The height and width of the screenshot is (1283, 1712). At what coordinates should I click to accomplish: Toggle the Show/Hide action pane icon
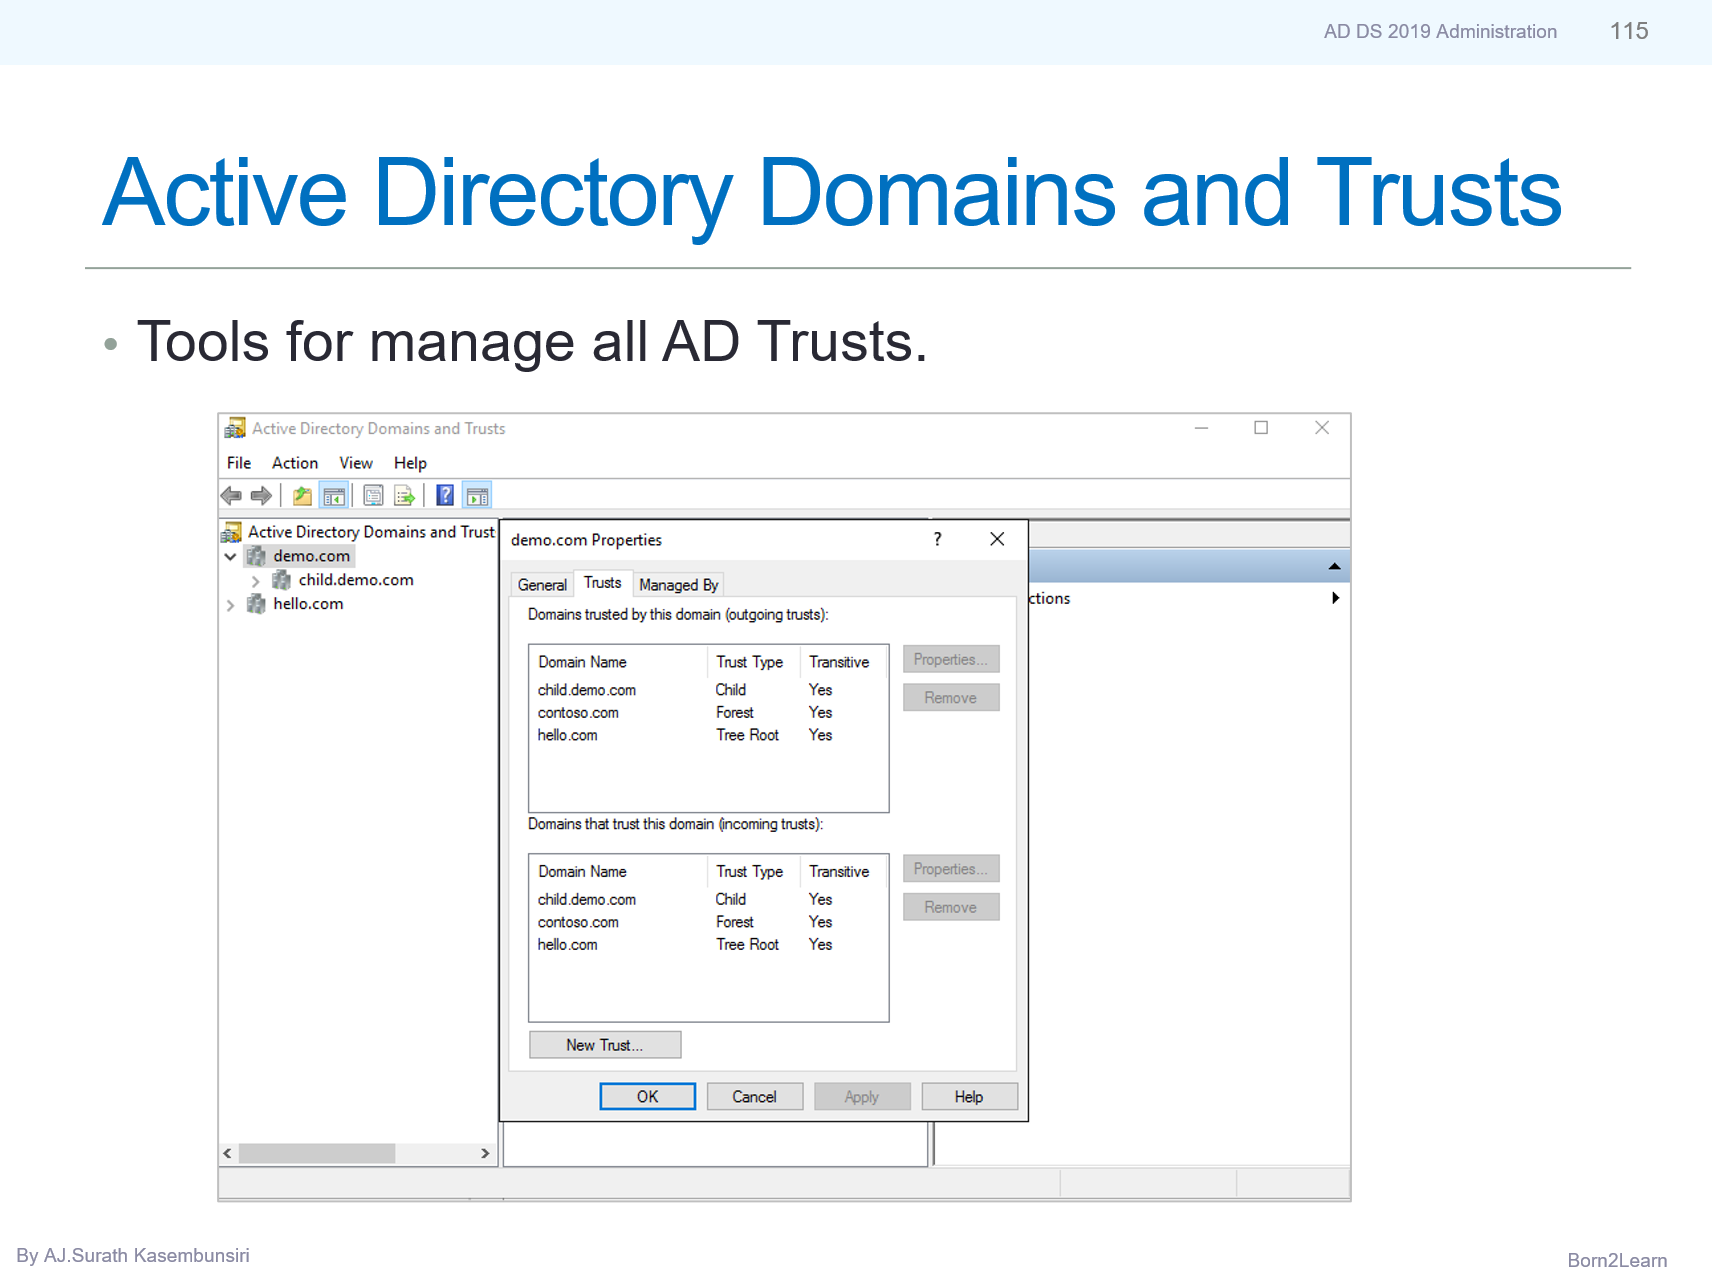coord(477,495)
